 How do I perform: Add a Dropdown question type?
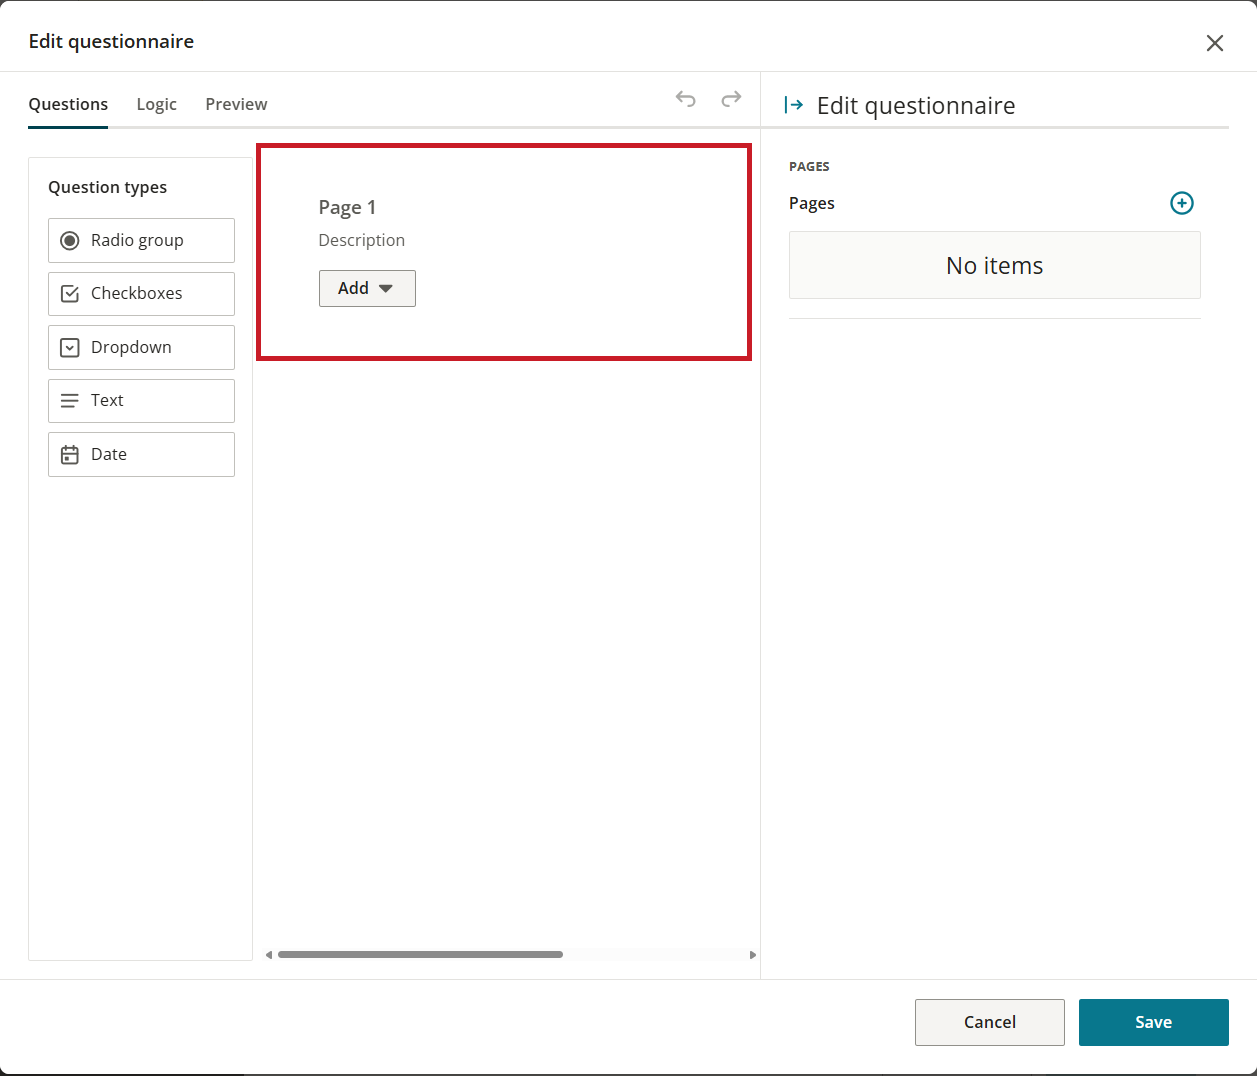[141, 347]
